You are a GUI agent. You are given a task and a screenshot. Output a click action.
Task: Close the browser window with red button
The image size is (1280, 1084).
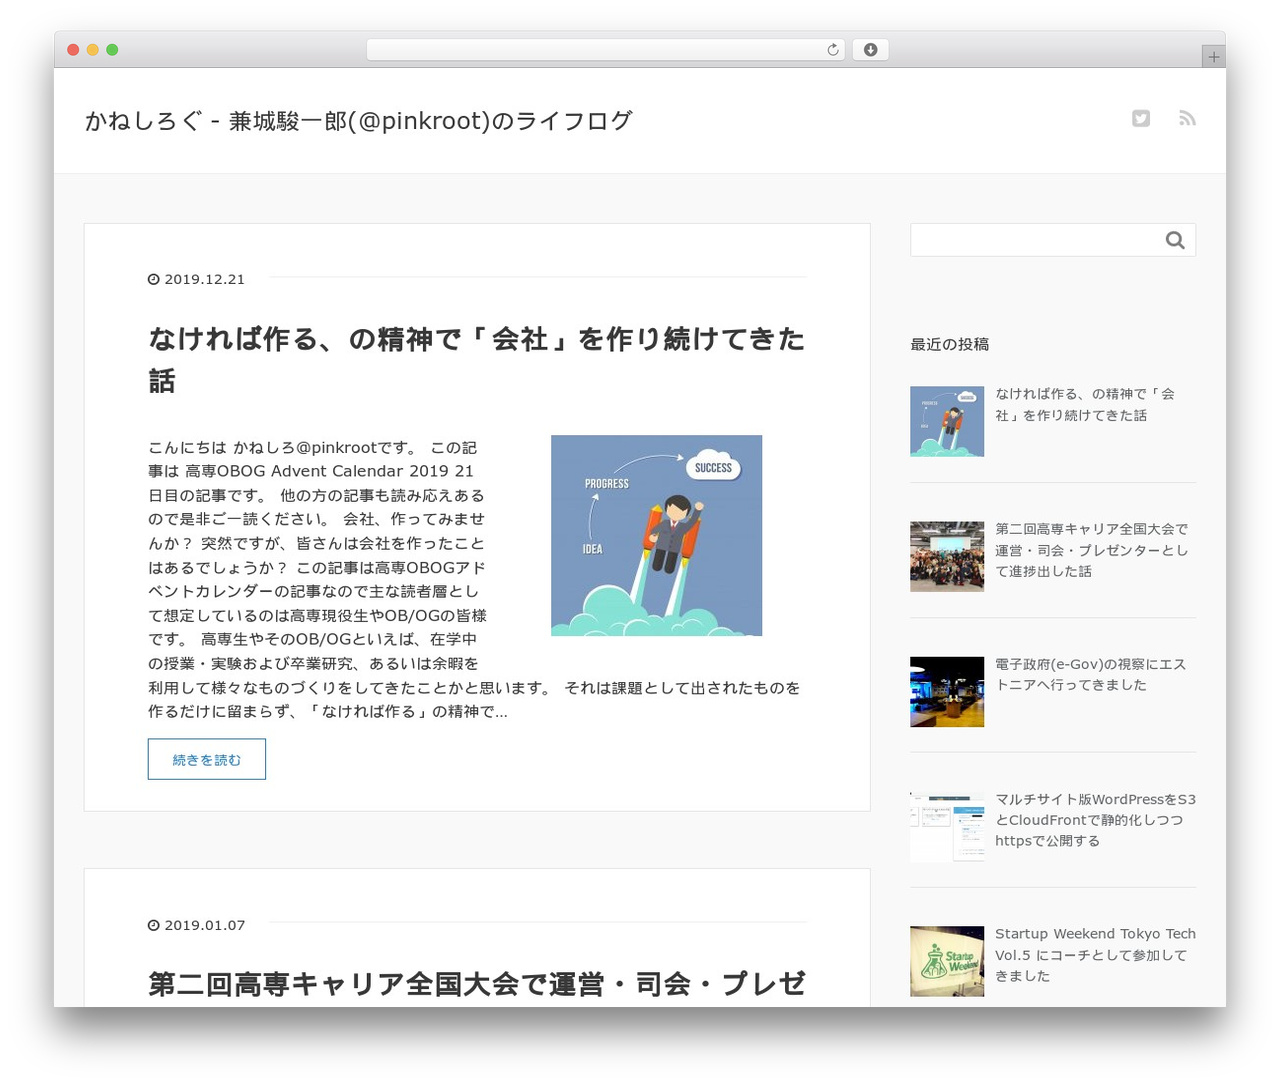pos(73,50)
